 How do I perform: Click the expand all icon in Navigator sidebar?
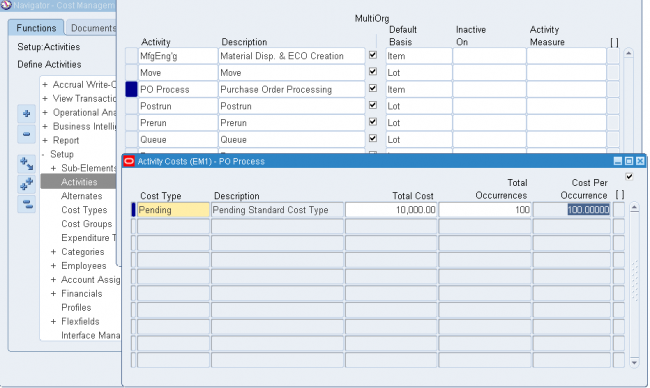(x=26, y=184)
